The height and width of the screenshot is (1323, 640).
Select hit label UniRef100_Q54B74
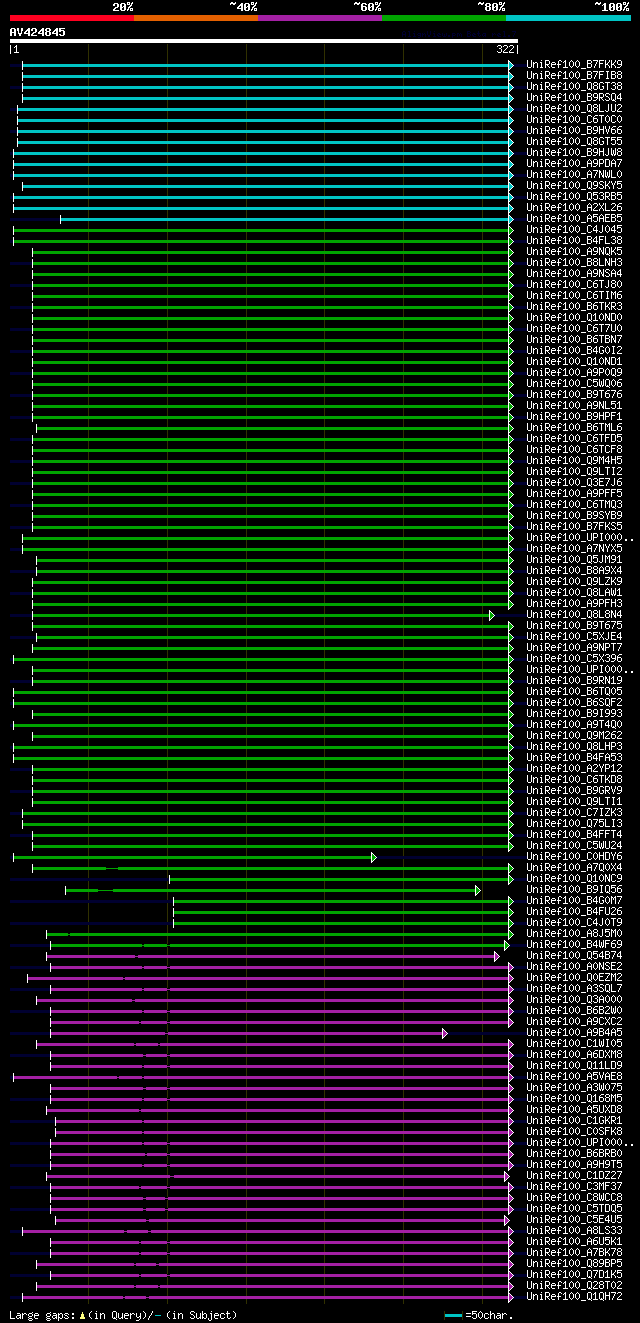(x=574, y=956)
